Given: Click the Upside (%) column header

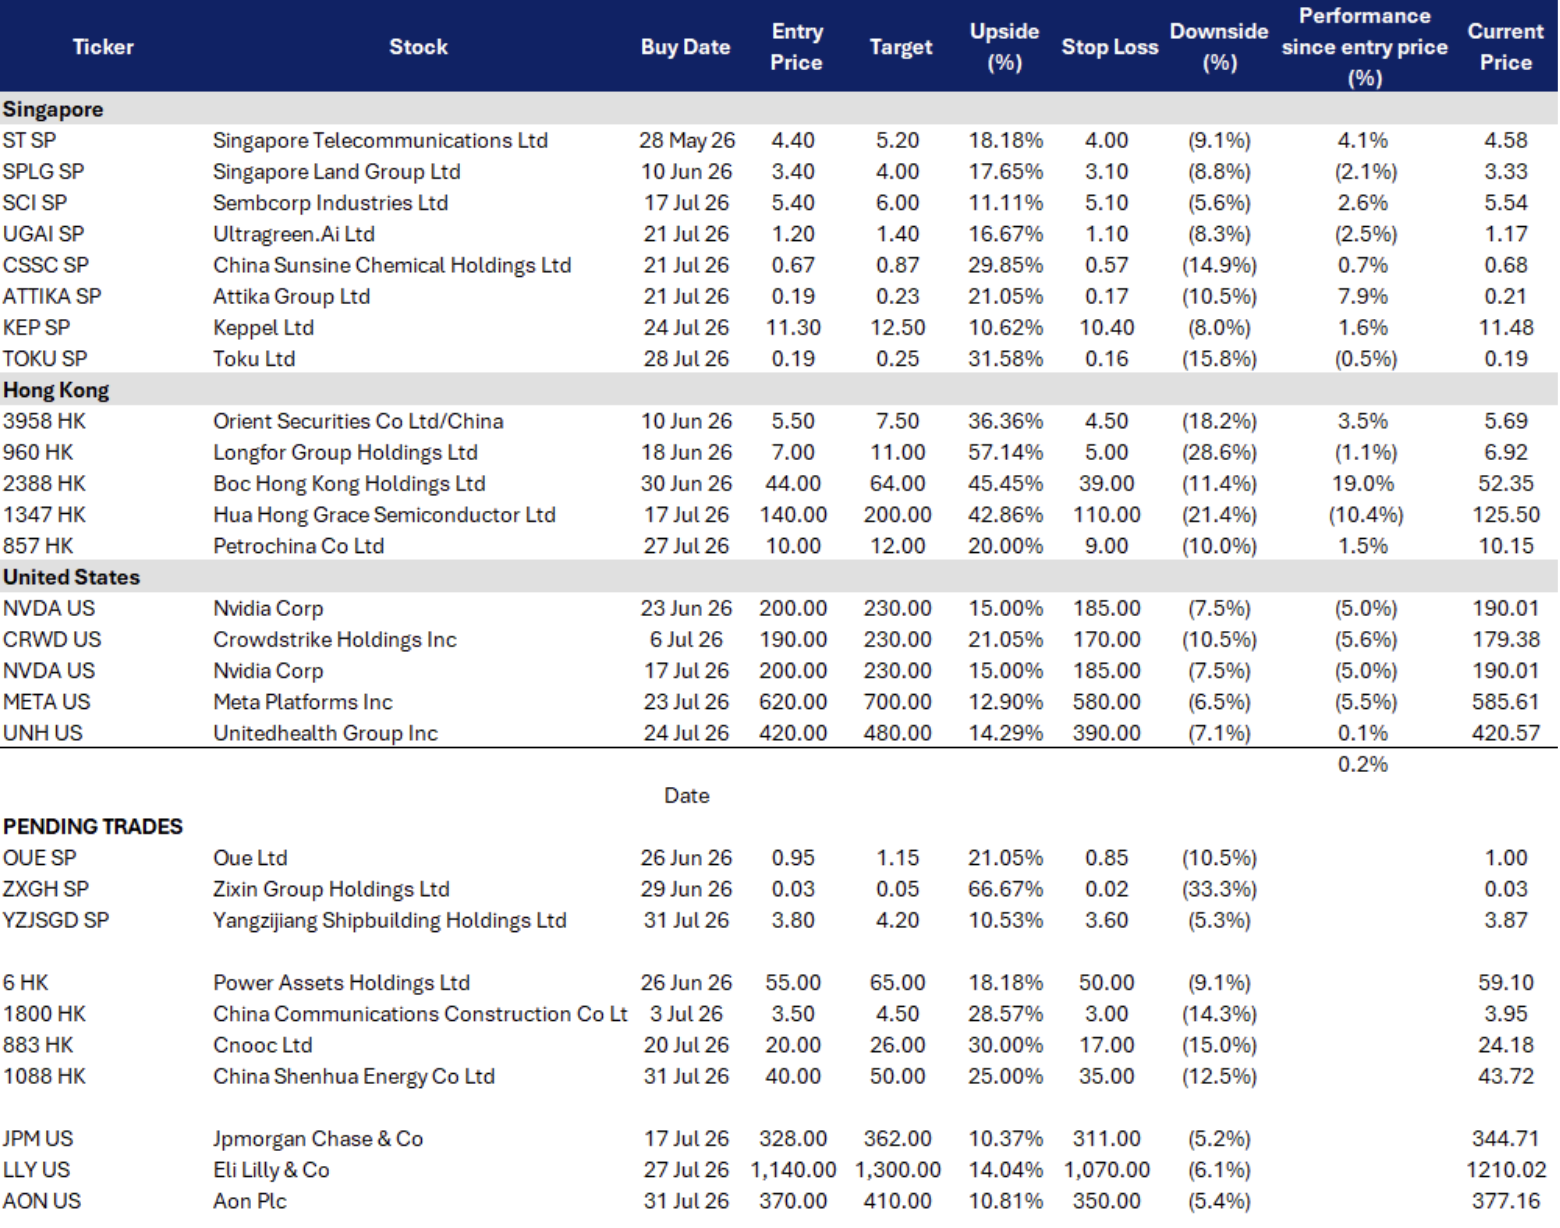Looking at the screenshot, I should point(1004,47).
